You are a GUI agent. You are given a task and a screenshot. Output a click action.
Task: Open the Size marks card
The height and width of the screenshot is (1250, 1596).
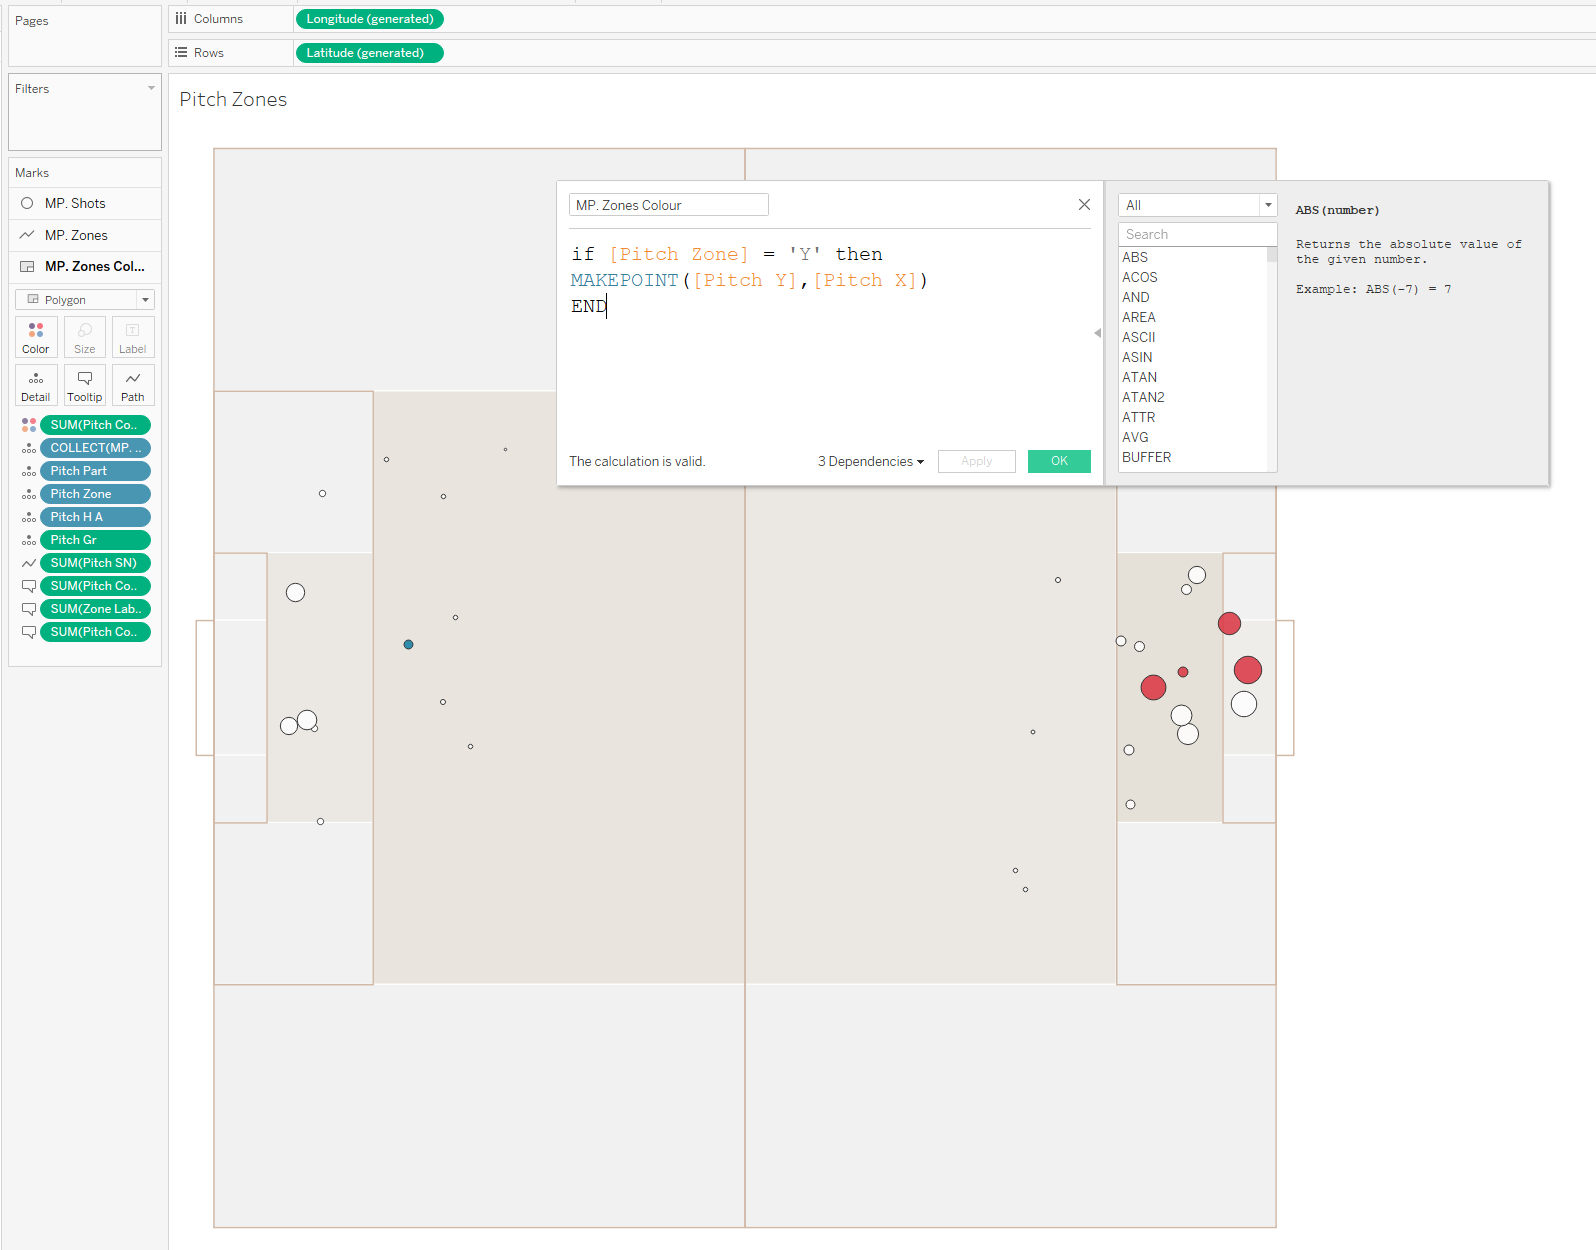pyautogui.click(x=85, y=337)
